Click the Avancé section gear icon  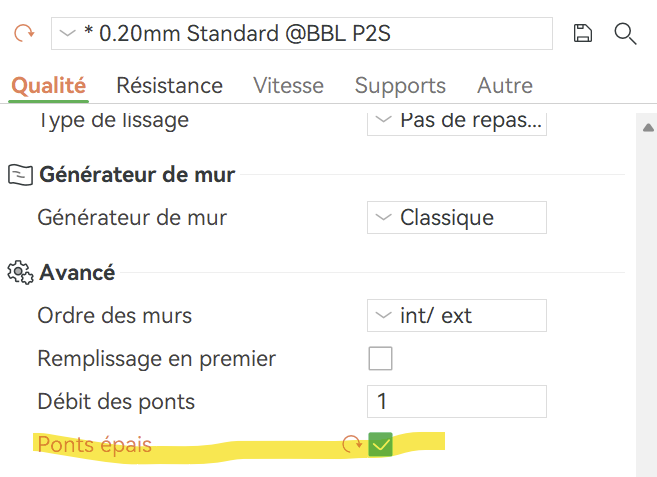19,272
